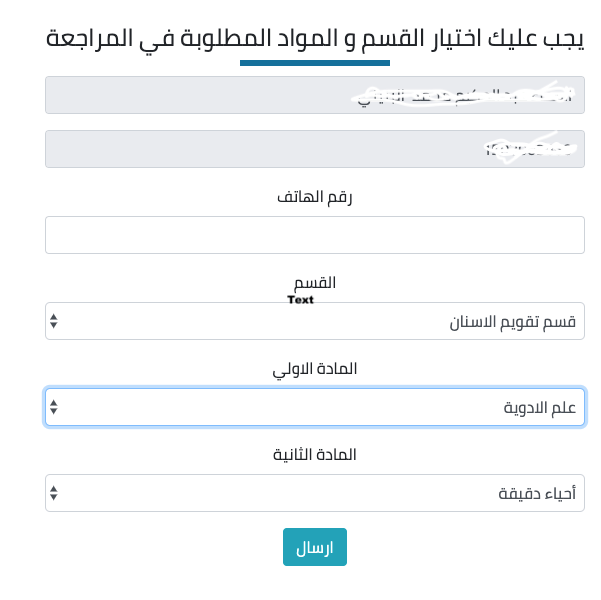Click the المادة الثانية label

[314, 455]
